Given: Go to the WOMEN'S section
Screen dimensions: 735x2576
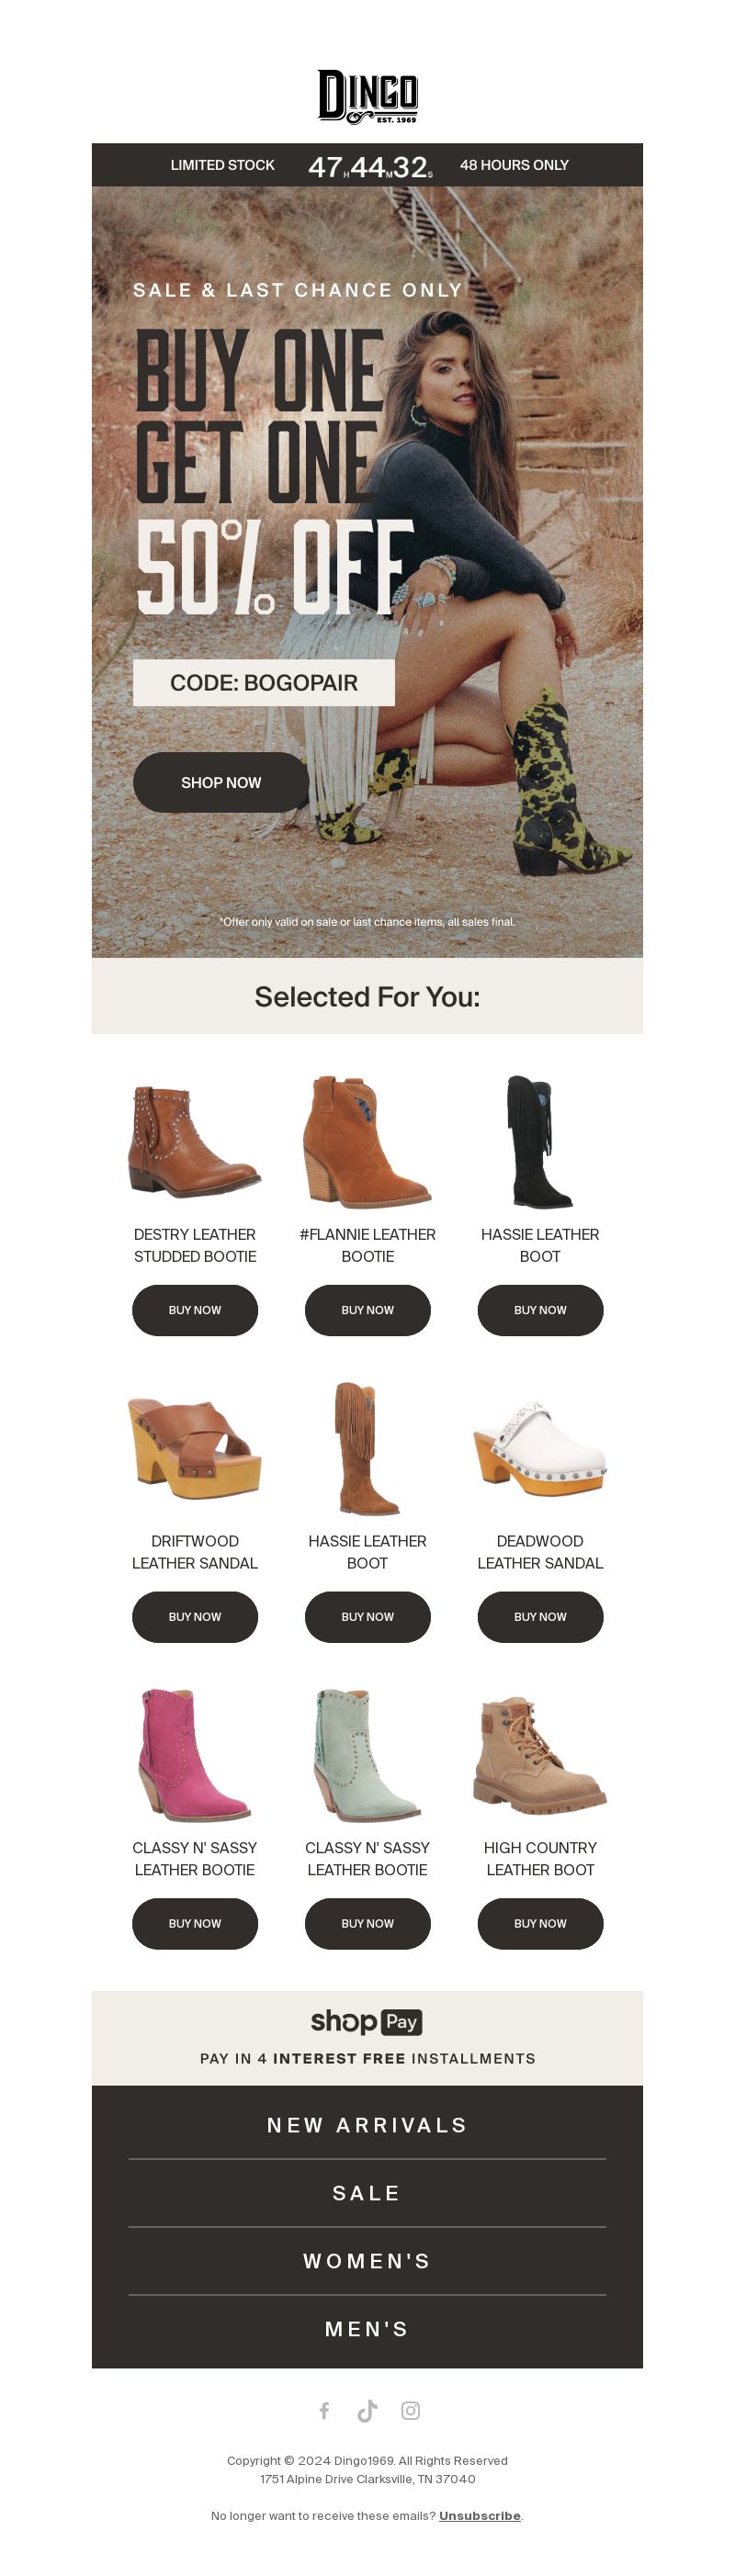Looking at the screenshot, I should [367, 2261].
